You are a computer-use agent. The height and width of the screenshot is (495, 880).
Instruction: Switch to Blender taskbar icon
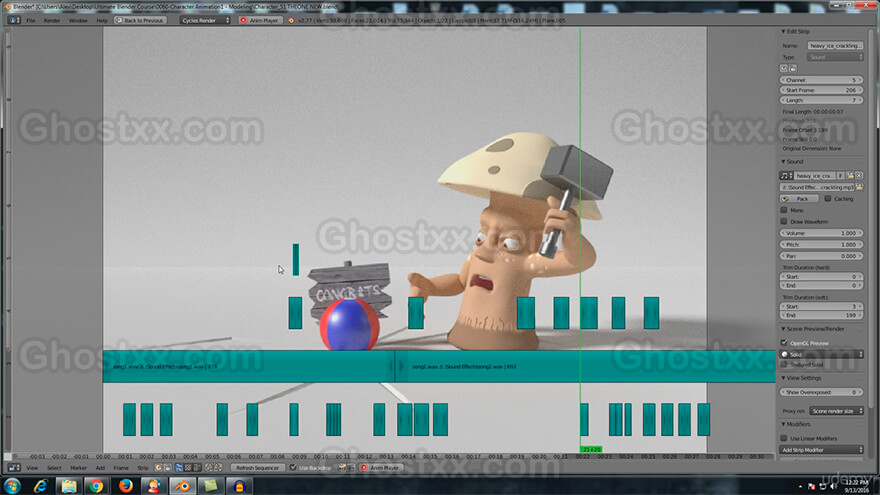tap(182, 485)
